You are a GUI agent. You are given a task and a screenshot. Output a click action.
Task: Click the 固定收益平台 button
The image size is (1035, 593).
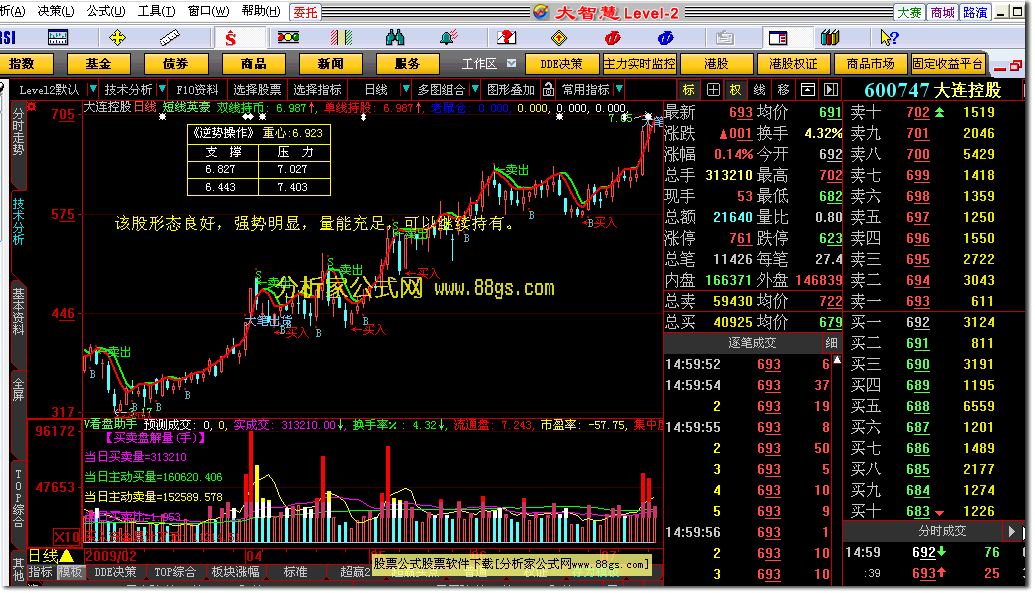[x=947, y=63]
